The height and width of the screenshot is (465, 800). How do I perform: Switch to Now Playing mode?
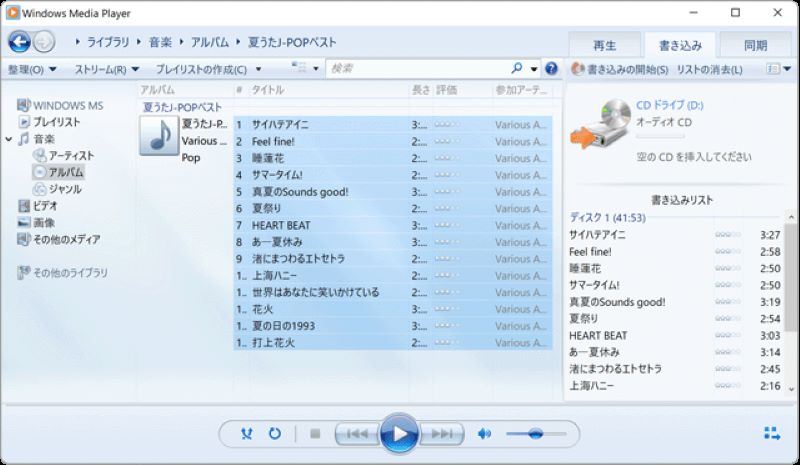pos(772,434)
